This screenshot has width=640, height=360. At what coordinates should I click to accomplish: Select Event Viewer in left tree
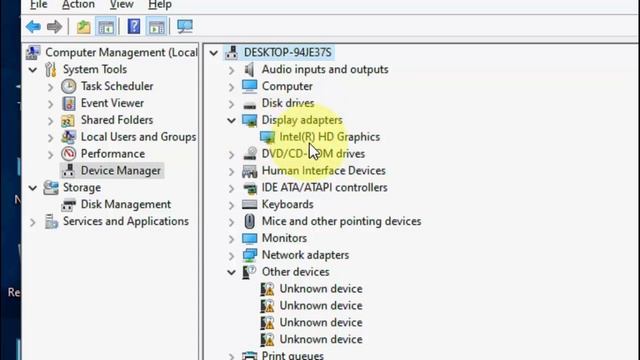(x=112, y=103)
